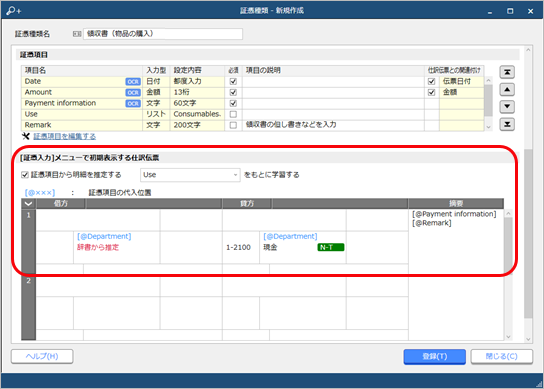544x389 pixels.
Task: Click the credit [@Department] placeholder
Action: (x=290, y=236)
